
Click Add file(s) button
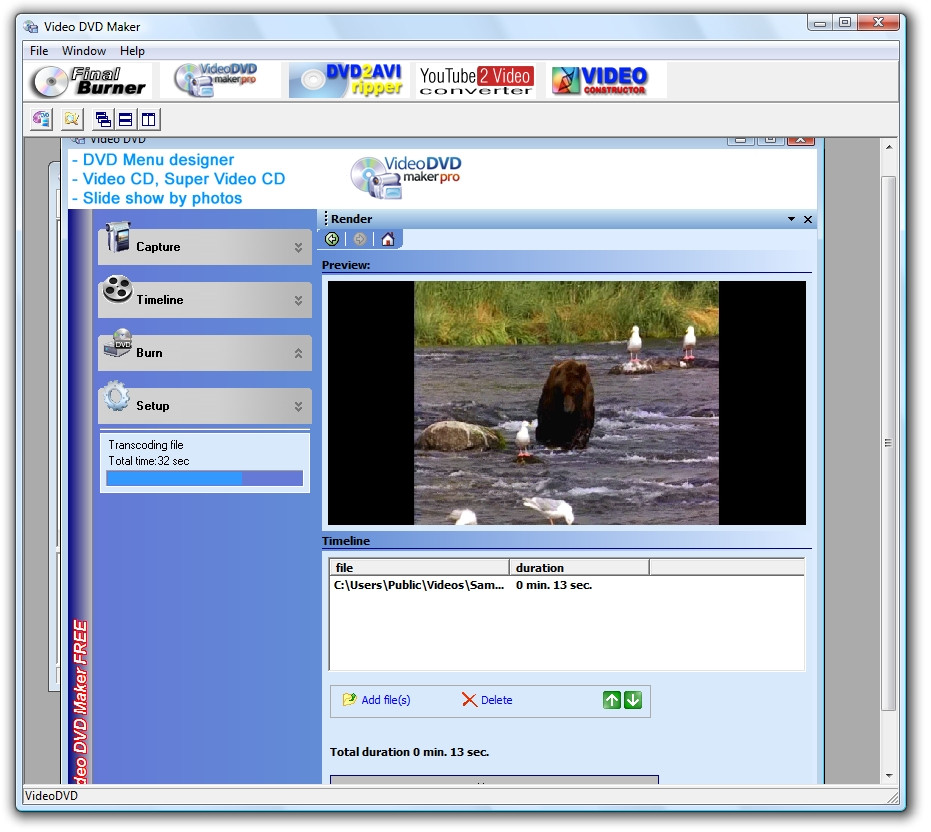coord(377,700)
